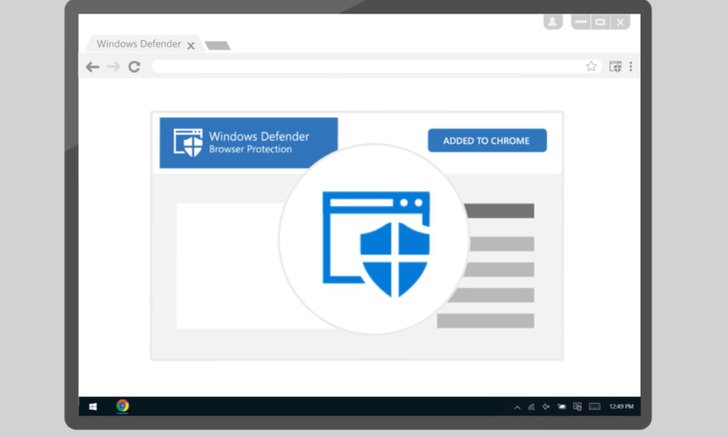This screenshot has width=728, height=437.
Task: Minimize the browser window
Action: (581, 22)
